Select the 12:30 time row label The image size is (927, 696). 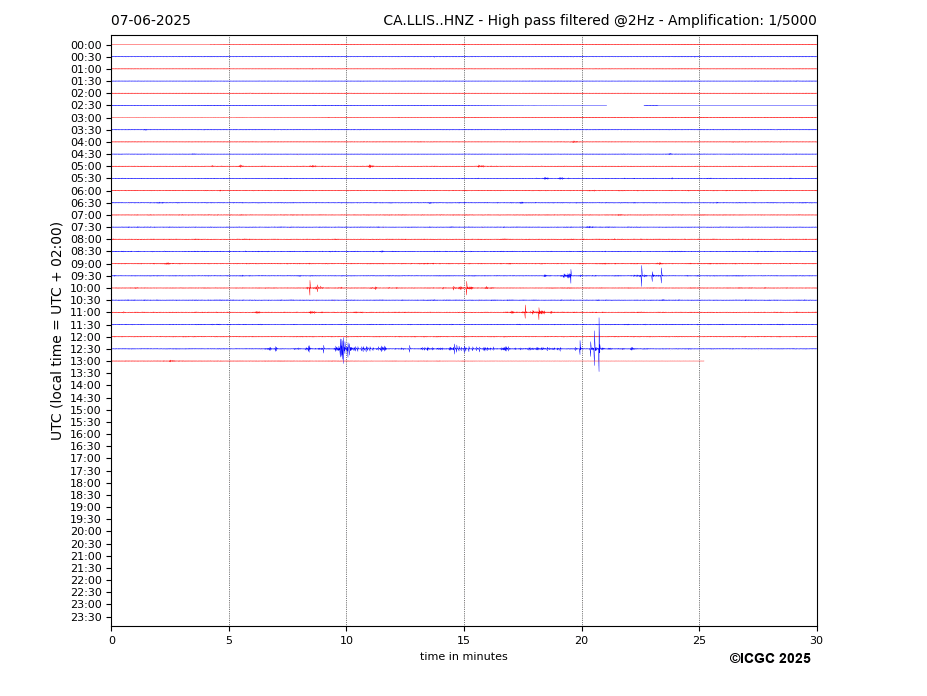(x=86, y=349)
